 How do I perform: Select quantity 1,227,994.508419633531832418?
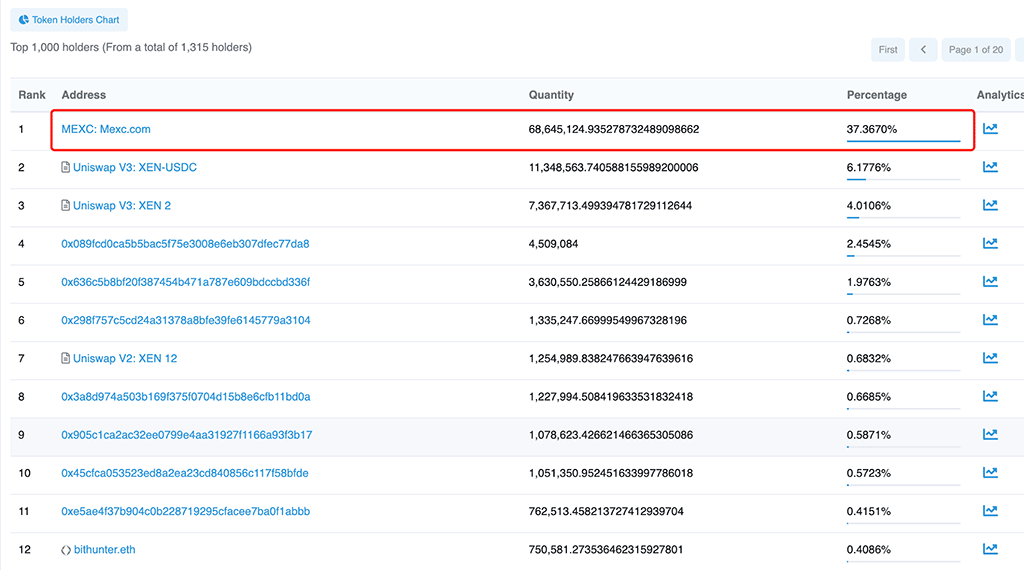[x=611, y=396]
